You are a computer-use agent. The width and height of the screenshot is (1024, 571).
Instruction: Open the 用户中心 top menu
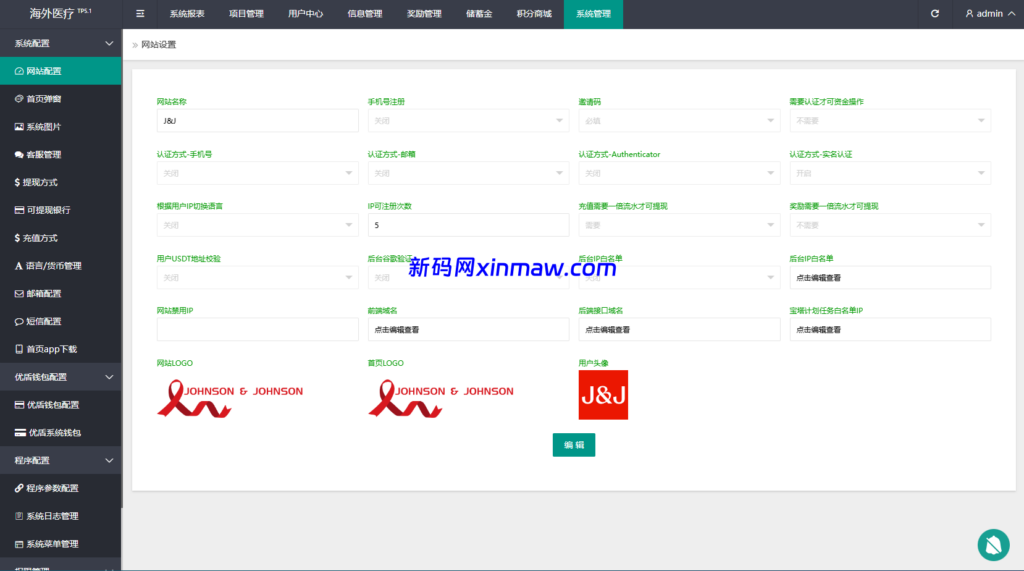pyautogui.click(x=306, y=14)
